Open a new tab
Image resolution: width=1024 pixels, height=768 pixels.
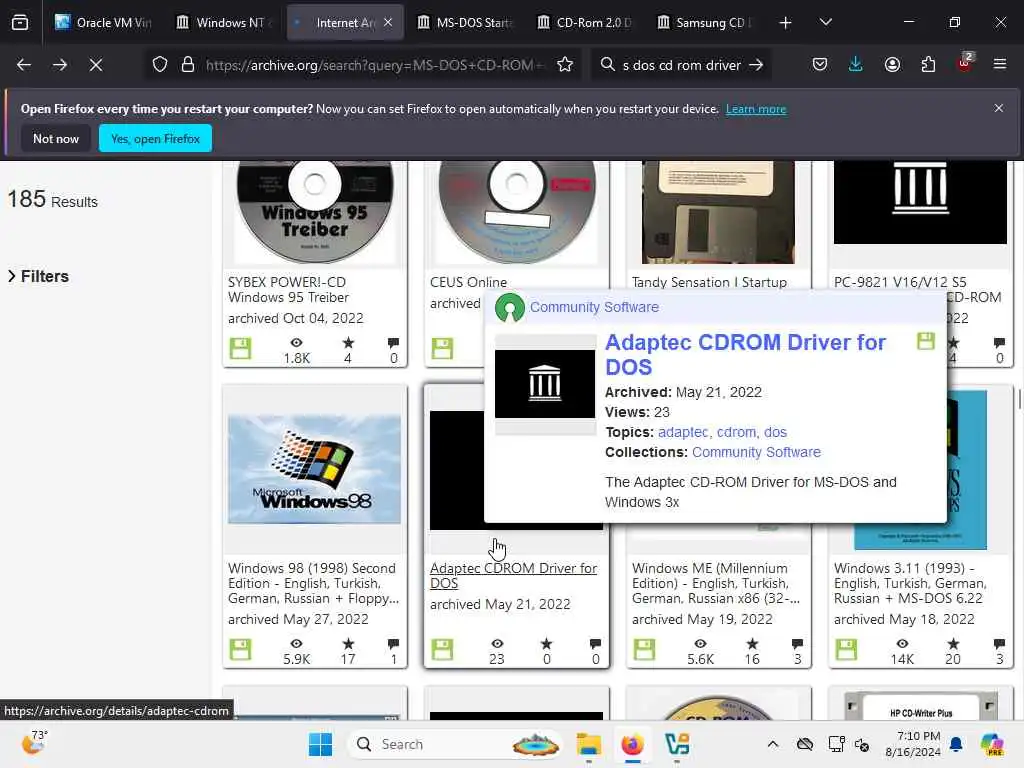pos(786,23)
